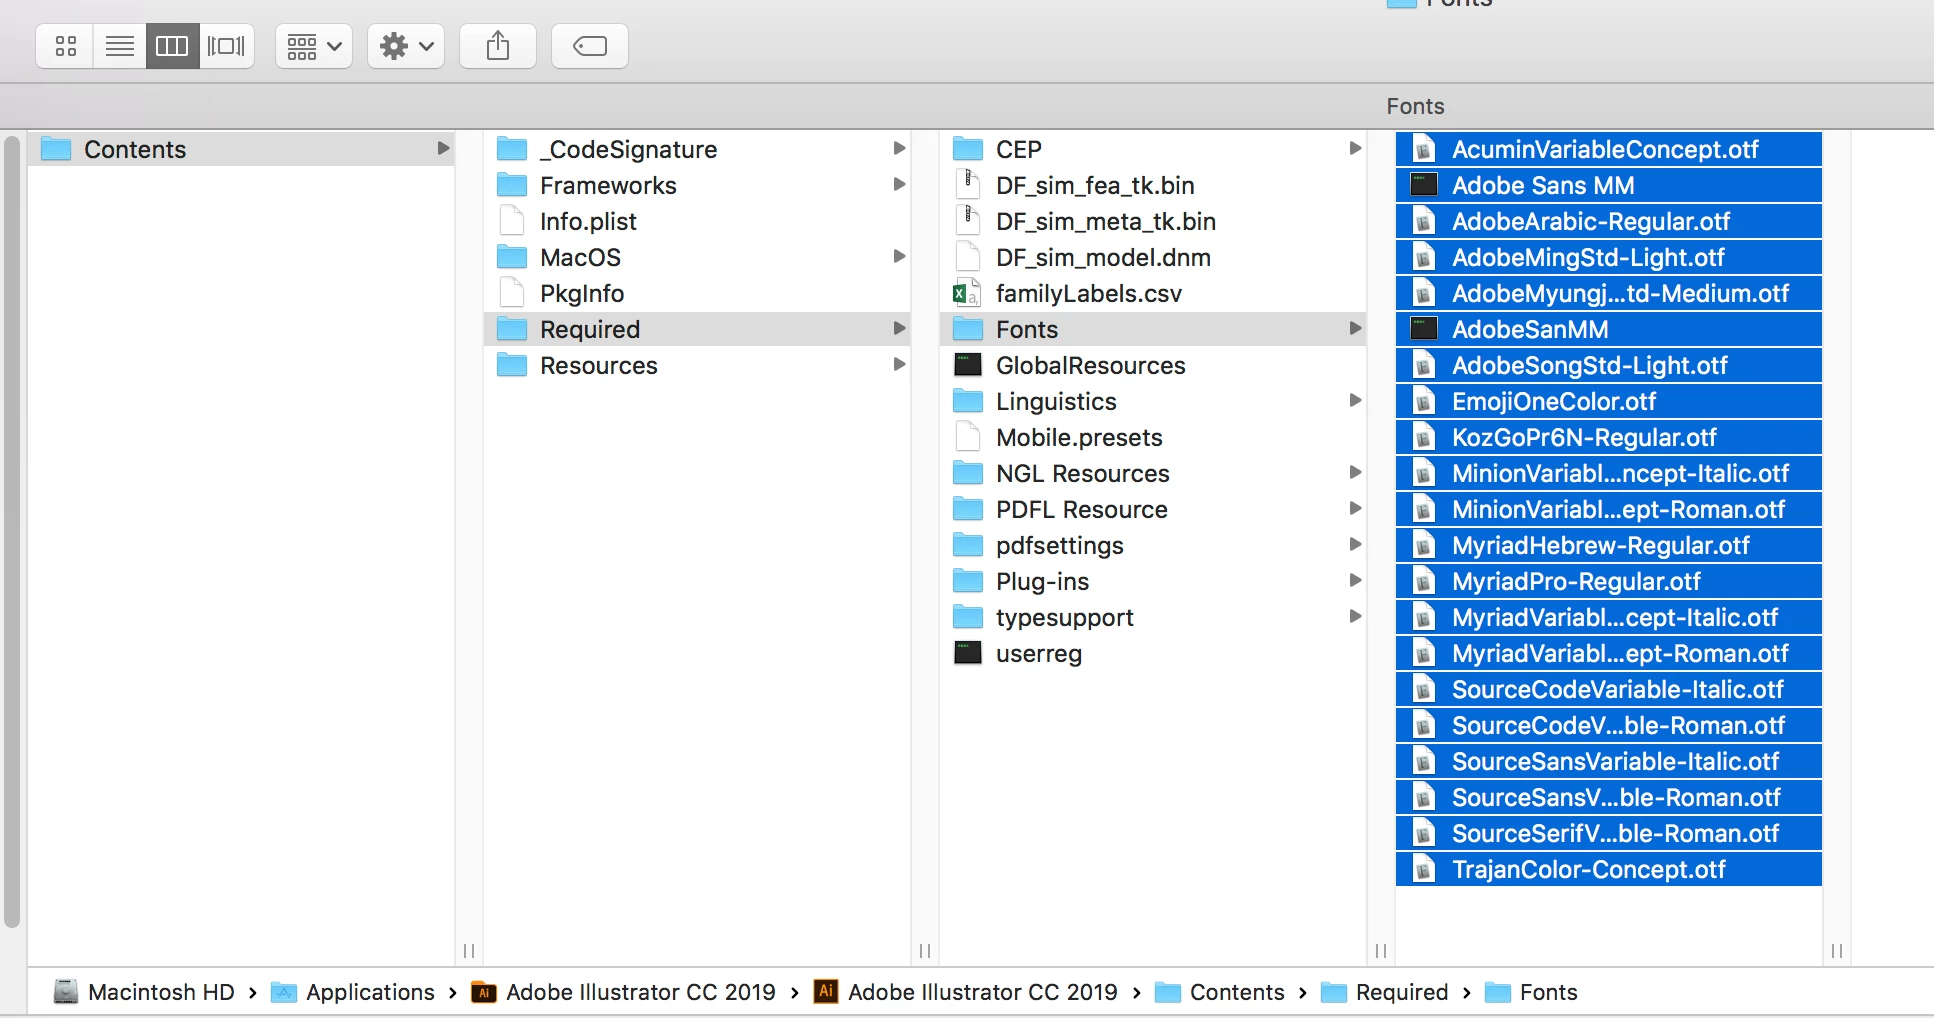This screenshot has height=1018, width=1934.
Task: Select AdobeSongStd-Light.otf font file
Action: (x=1609, y=365)
